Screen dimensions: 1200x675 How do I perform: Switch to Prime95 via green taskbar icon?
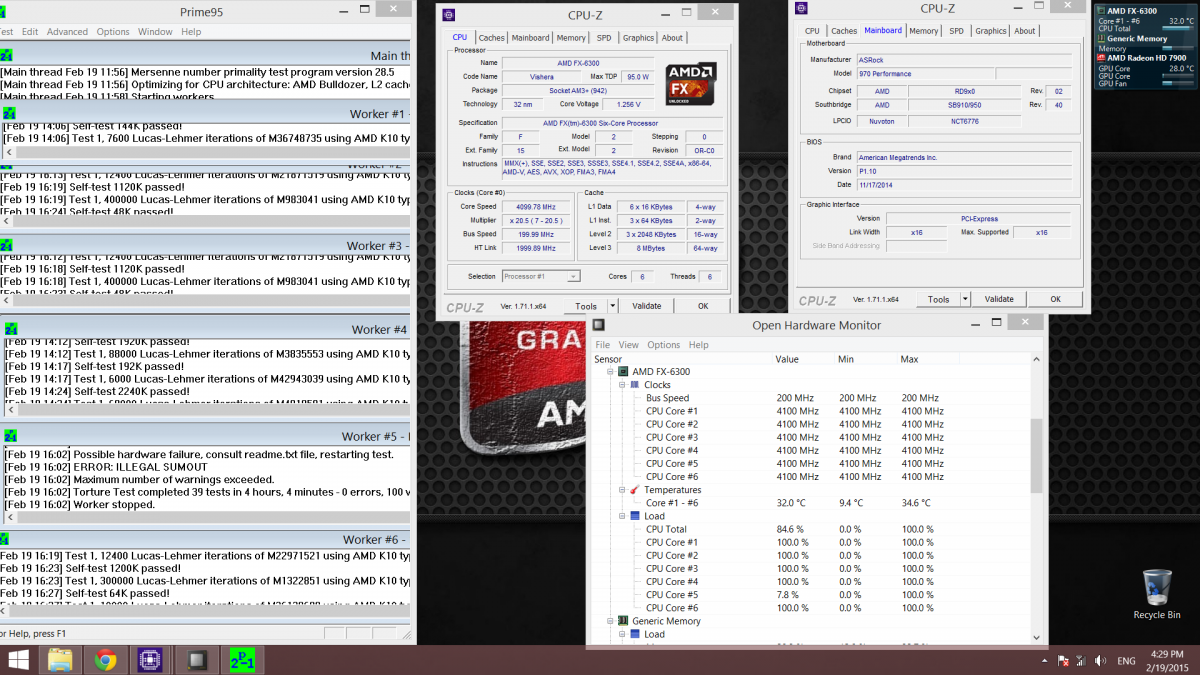(x=243, y=660)
